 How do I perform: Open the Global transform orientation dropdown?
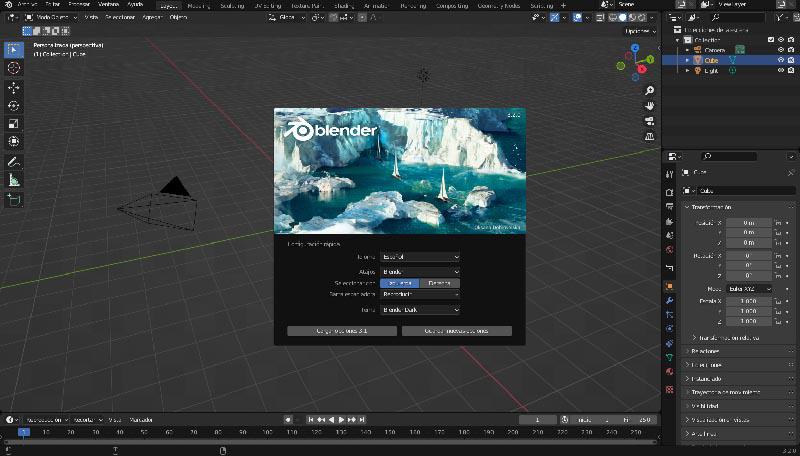(x=287, y=17)
